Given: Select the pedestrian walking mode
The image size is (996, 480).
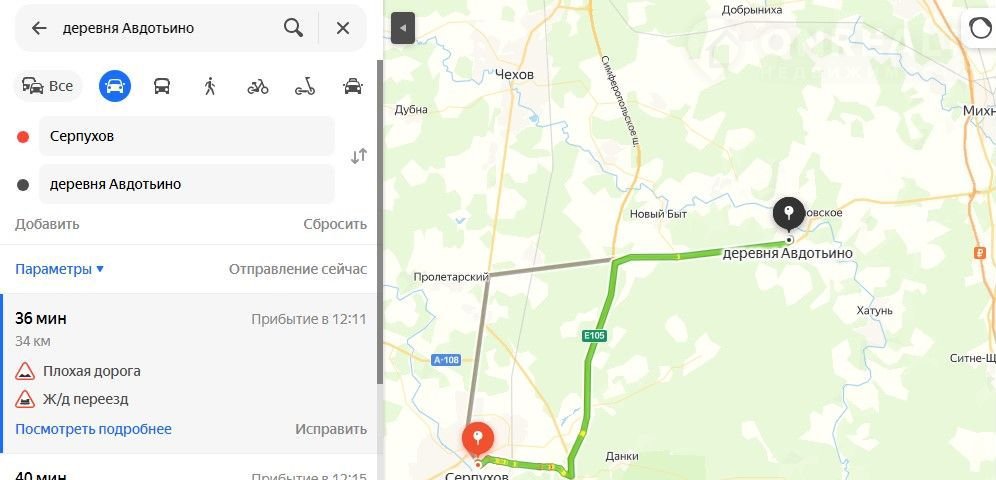Looking at the screenshot, I should click(210, 86).
